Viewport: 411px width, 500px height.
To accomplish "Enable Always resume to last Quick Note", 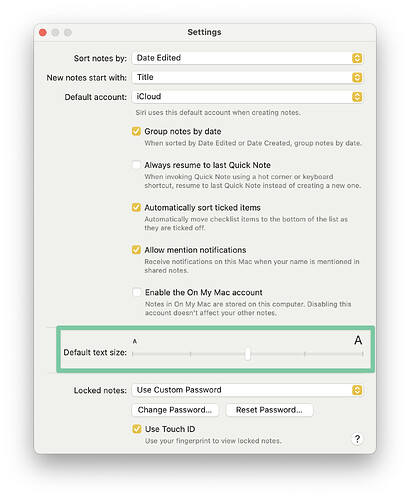I will 136,165.
